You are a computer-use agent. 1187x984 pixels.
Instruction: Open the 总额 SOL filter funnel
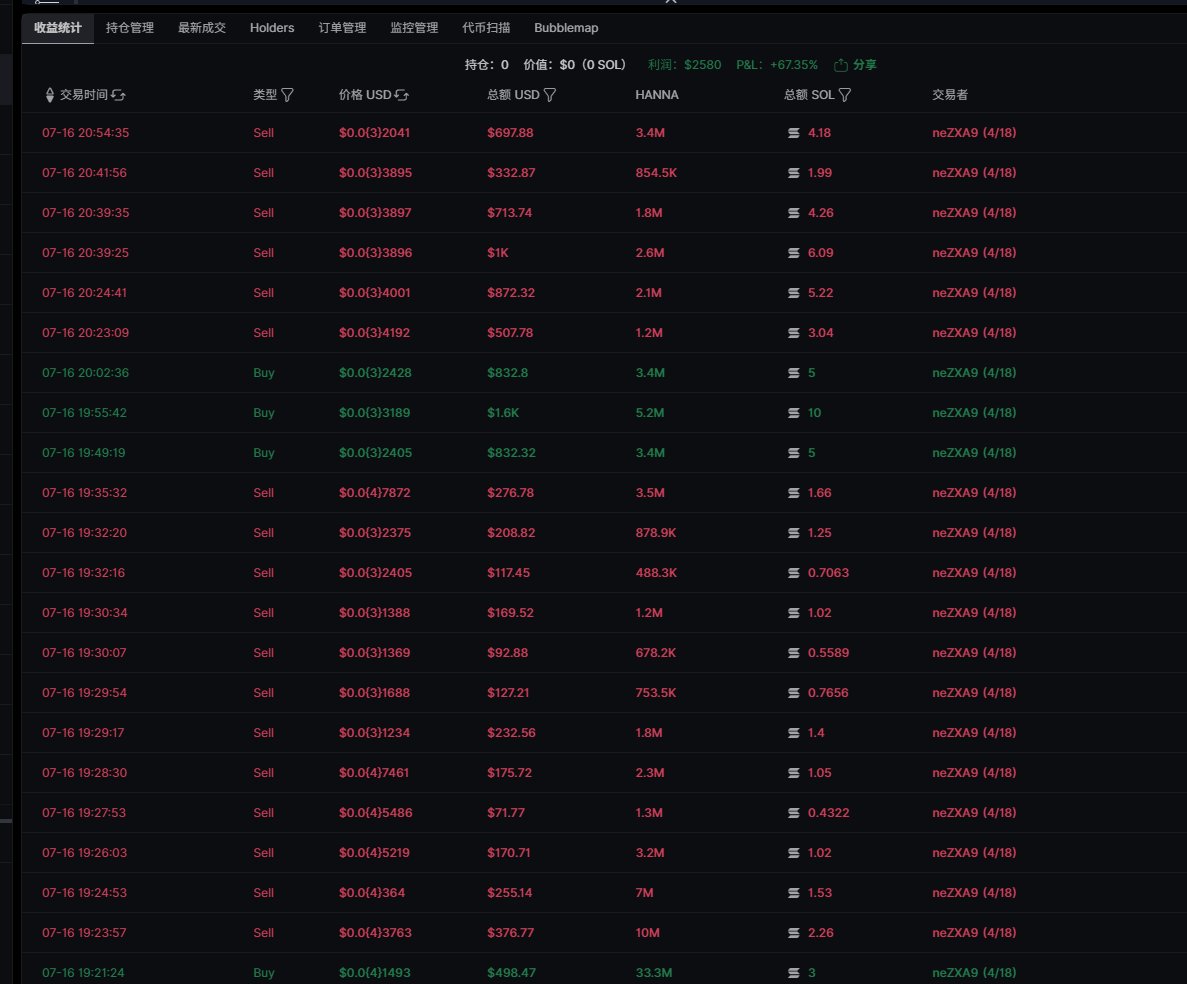845,95
